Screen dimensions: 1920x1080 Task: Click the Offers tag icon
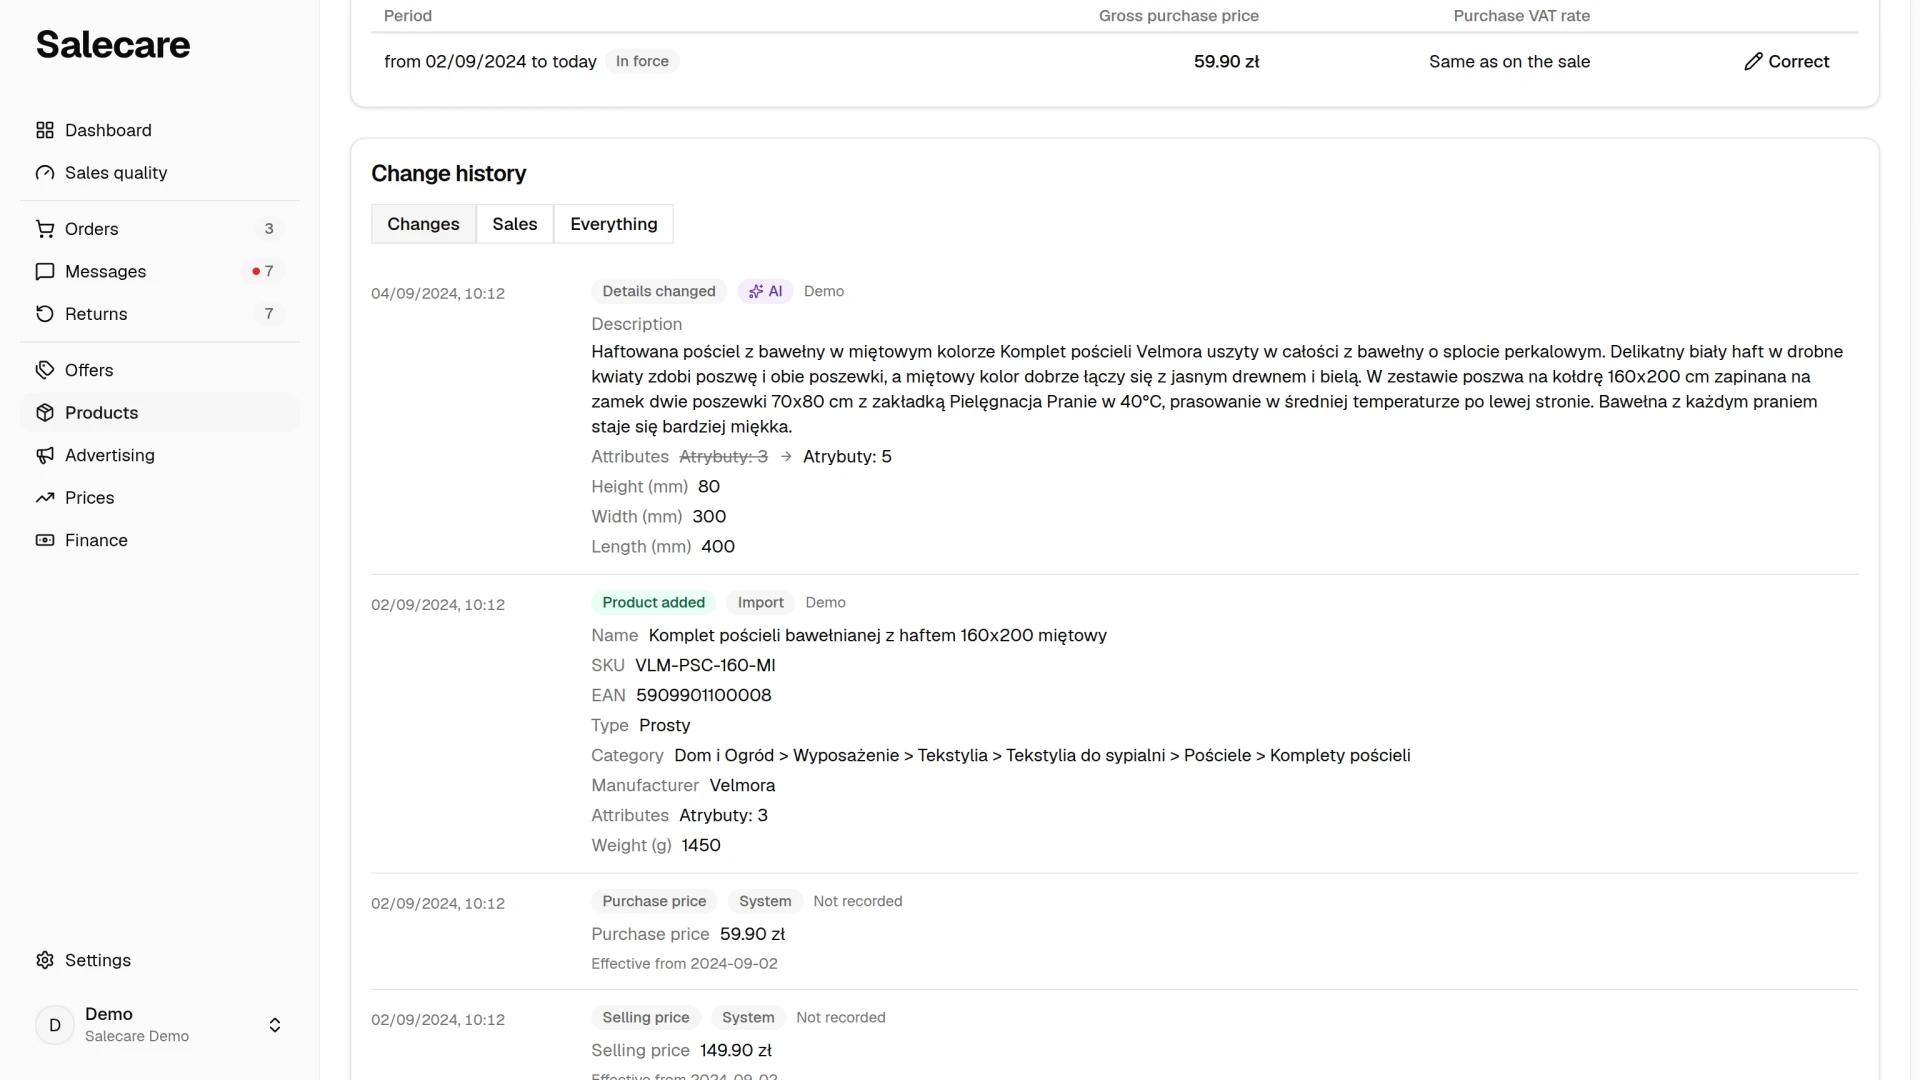[45, 370]
